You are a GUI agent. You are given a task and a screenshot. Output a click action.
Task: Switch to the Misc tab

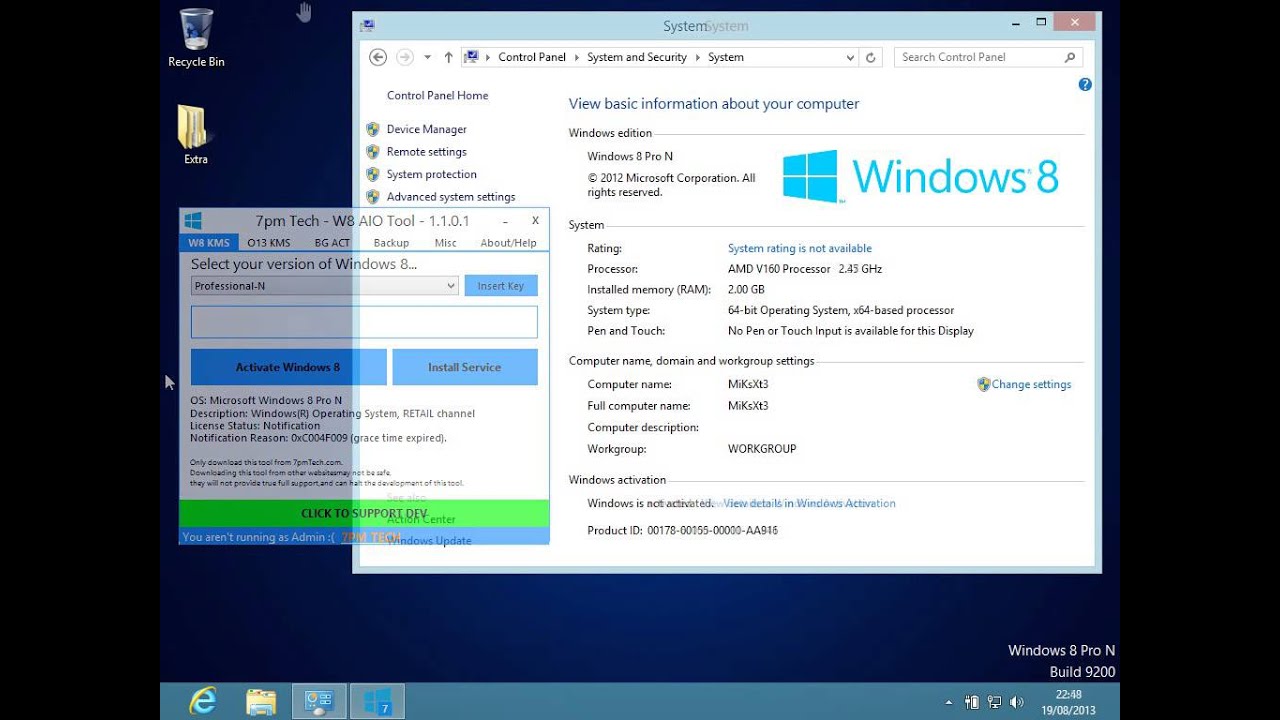(446, 243)
